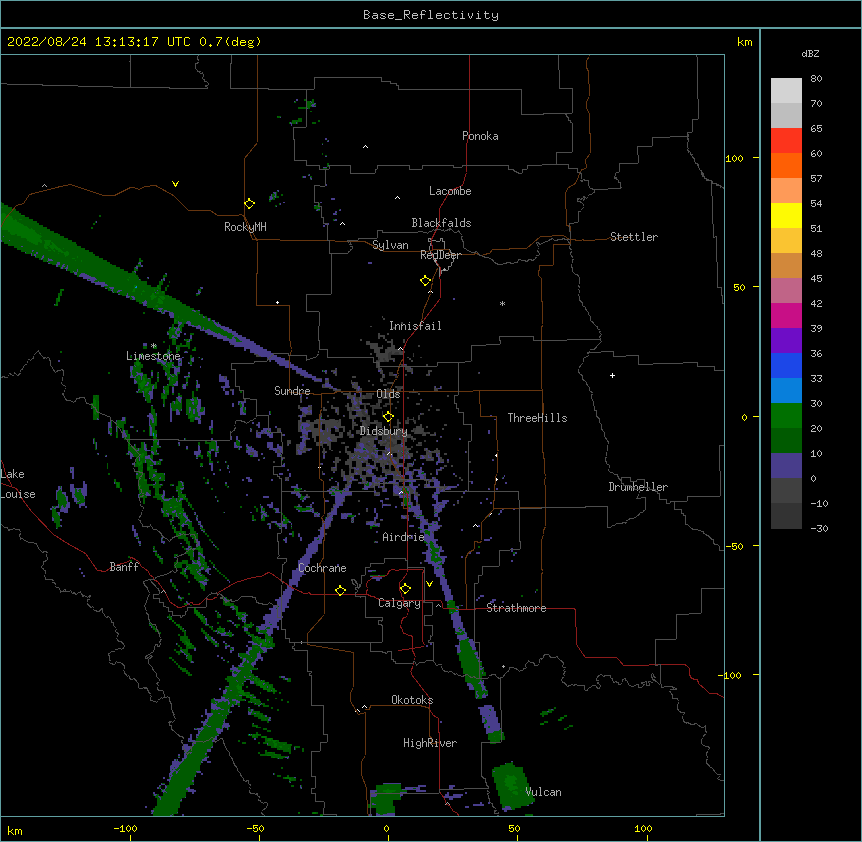Image resolution: width=862 pixels, height=842 pixels.
Task: Click the Strathmore label
Action: [x=516, y=608]
